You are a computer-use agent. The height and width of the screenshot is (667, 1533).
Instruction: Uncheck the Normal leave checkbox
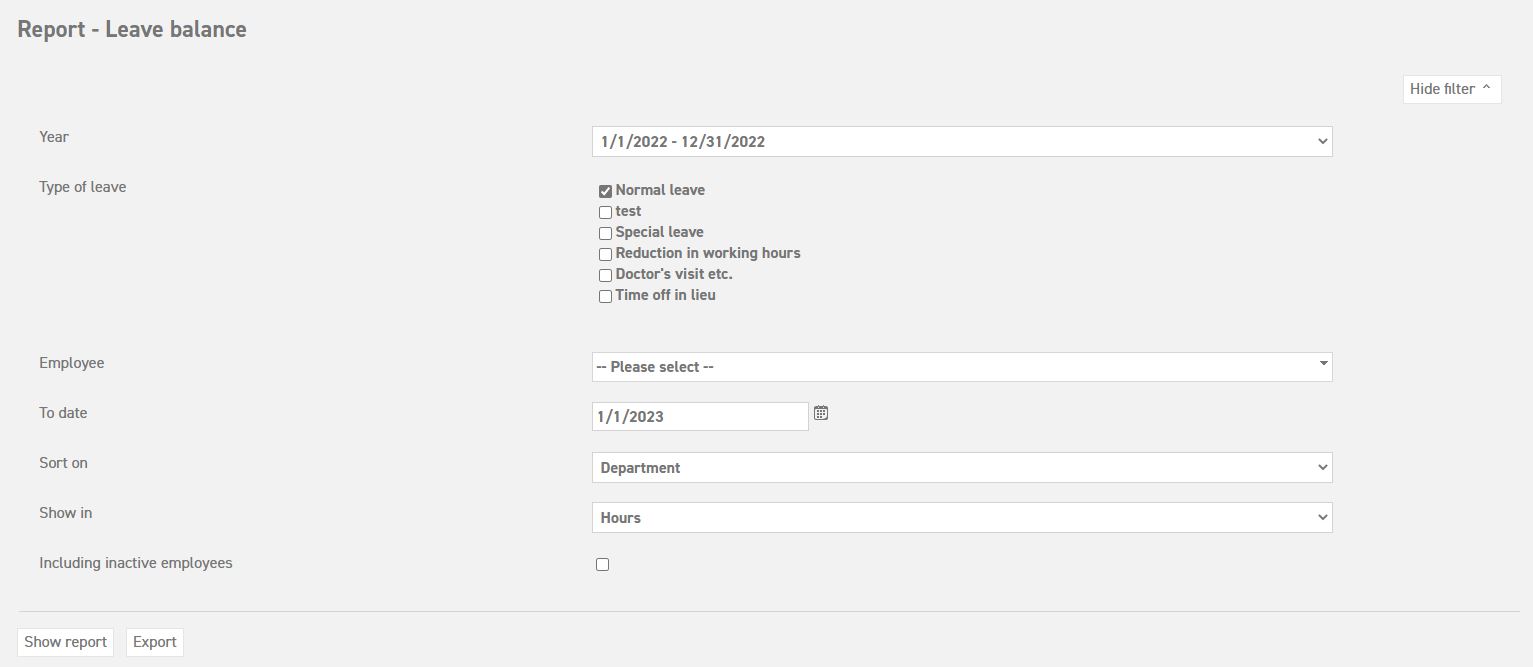coord(605,191)
